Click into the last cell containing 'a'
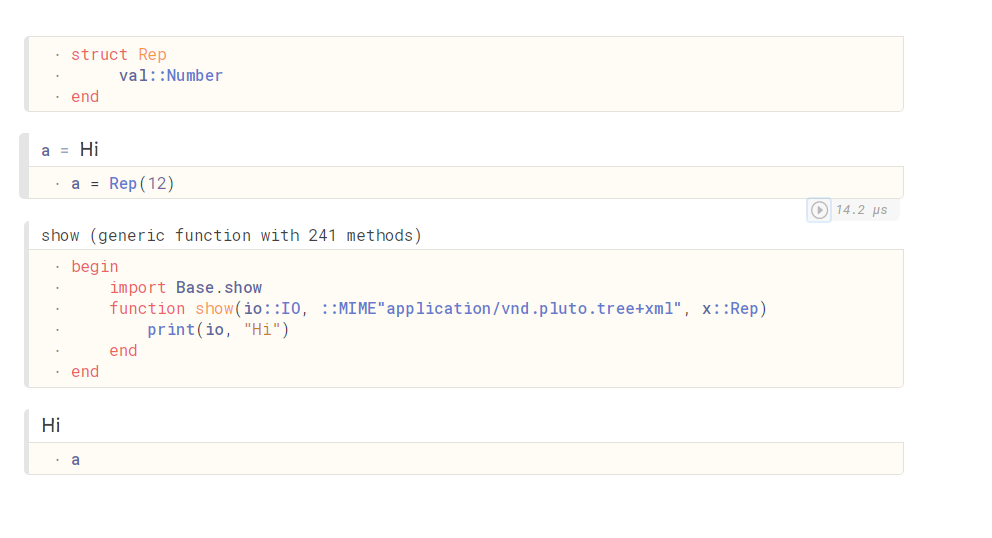 [x=466, y=459]
